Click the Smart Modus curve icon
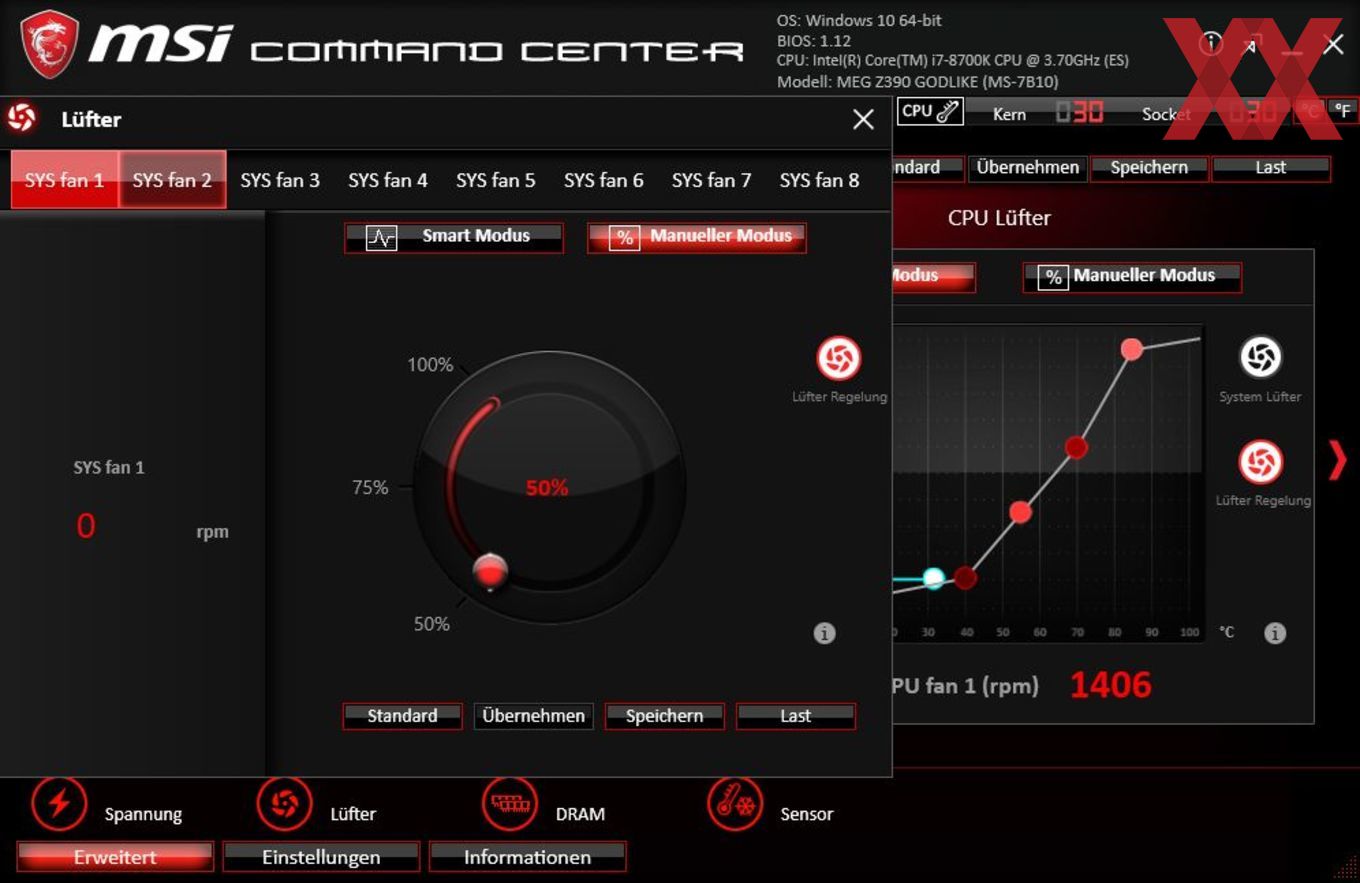This screenshot has width=1360, height=883. pos(382,238)
